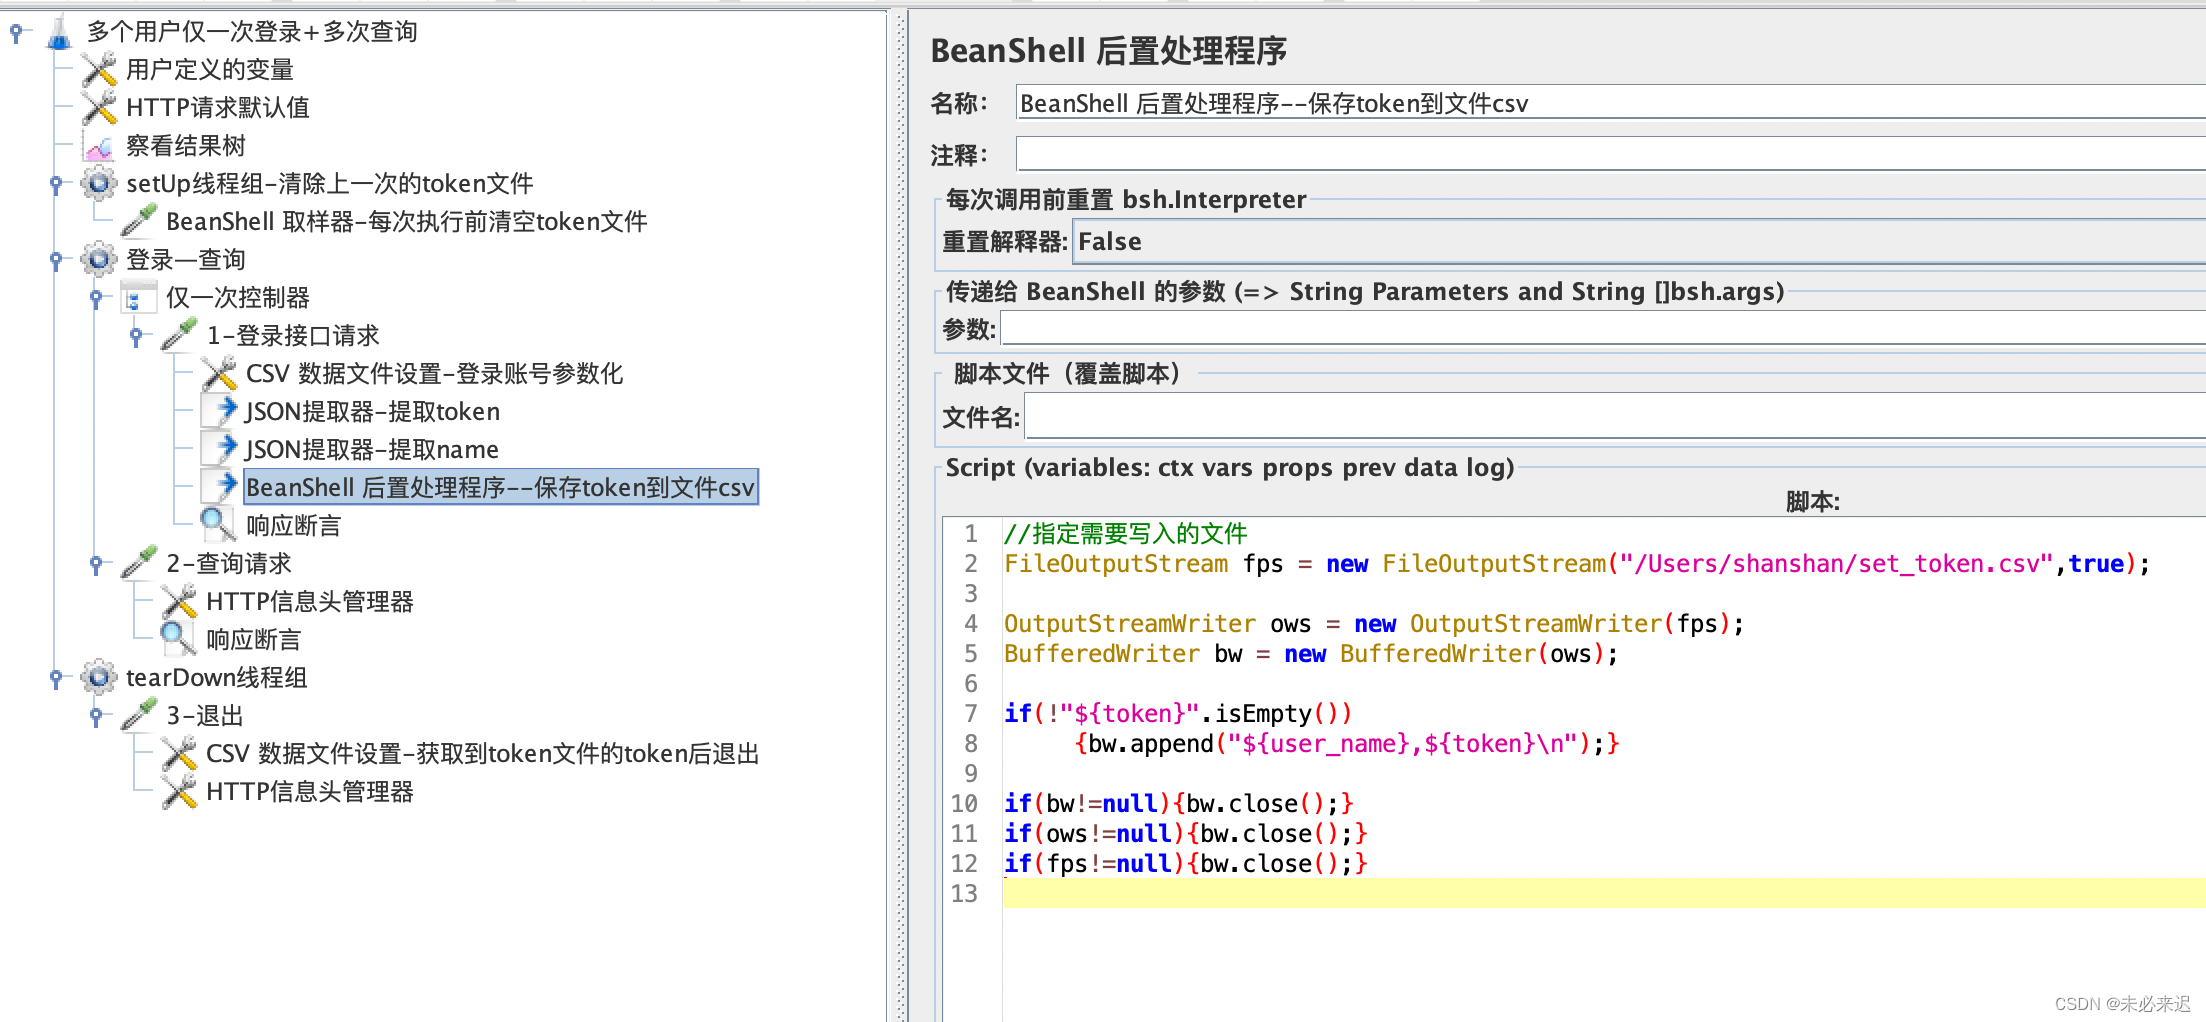Screen dimensions: 2206x1022
Task: Select BeanShell 后置处理程序--保存token到文件csv tree row
Action: click(501, 488)
